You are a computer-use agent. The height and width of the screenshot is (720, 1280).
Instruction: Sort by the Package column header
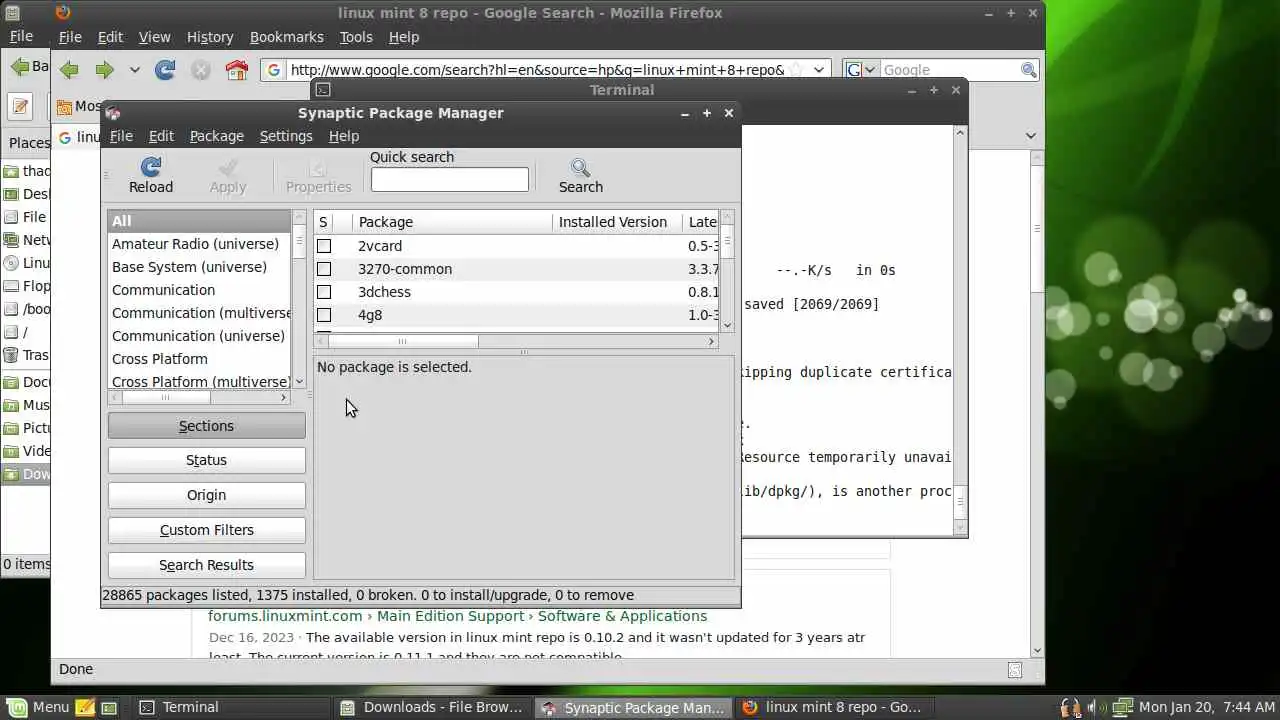pos(453,222)
